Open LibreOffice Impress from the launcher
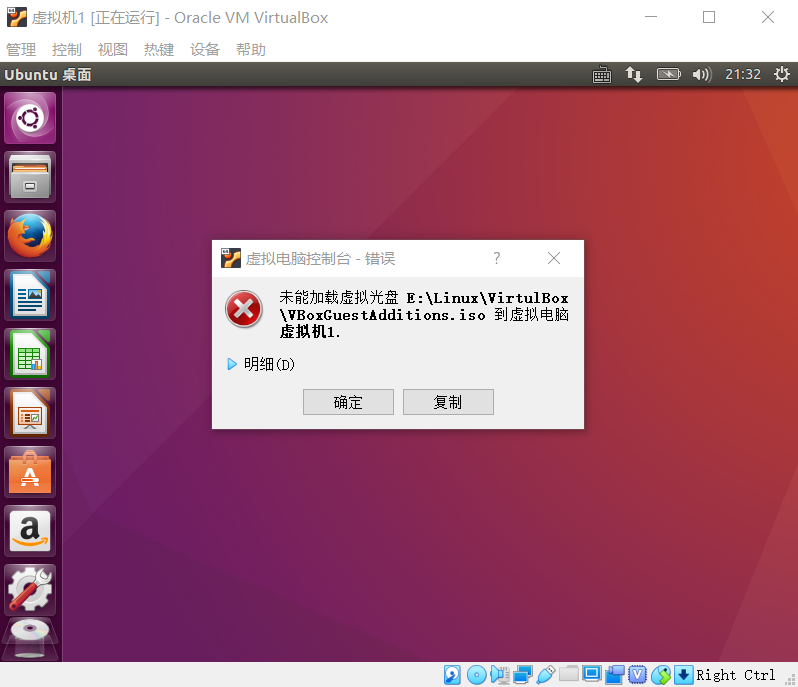This screenshot has width=798, height=687. (x=30, y=413)
